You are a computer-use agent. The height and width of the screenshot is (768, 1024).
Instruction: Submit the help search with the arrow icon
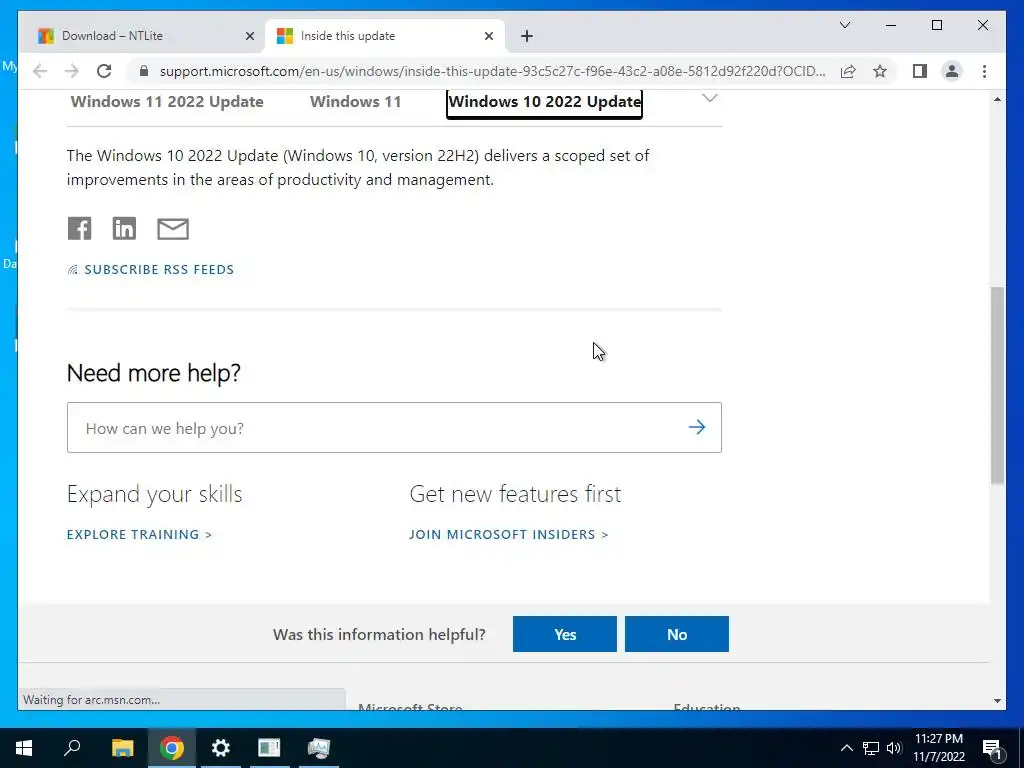tap(697, 427)
